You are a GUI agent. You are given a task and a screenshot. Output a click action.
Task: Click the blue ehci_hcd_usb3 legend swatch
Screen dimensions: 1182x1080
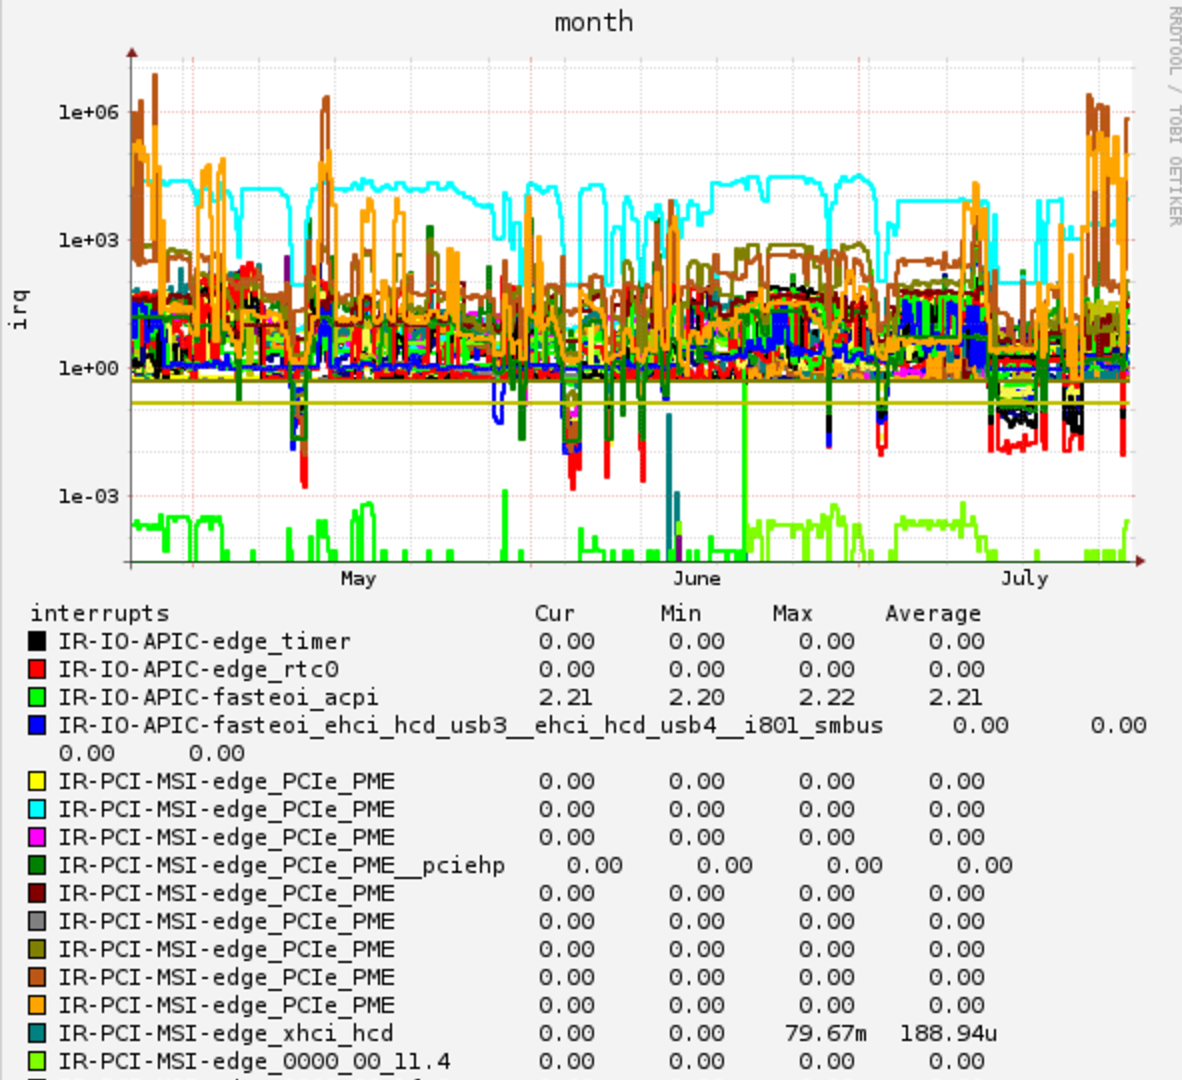tap(37, 725)
